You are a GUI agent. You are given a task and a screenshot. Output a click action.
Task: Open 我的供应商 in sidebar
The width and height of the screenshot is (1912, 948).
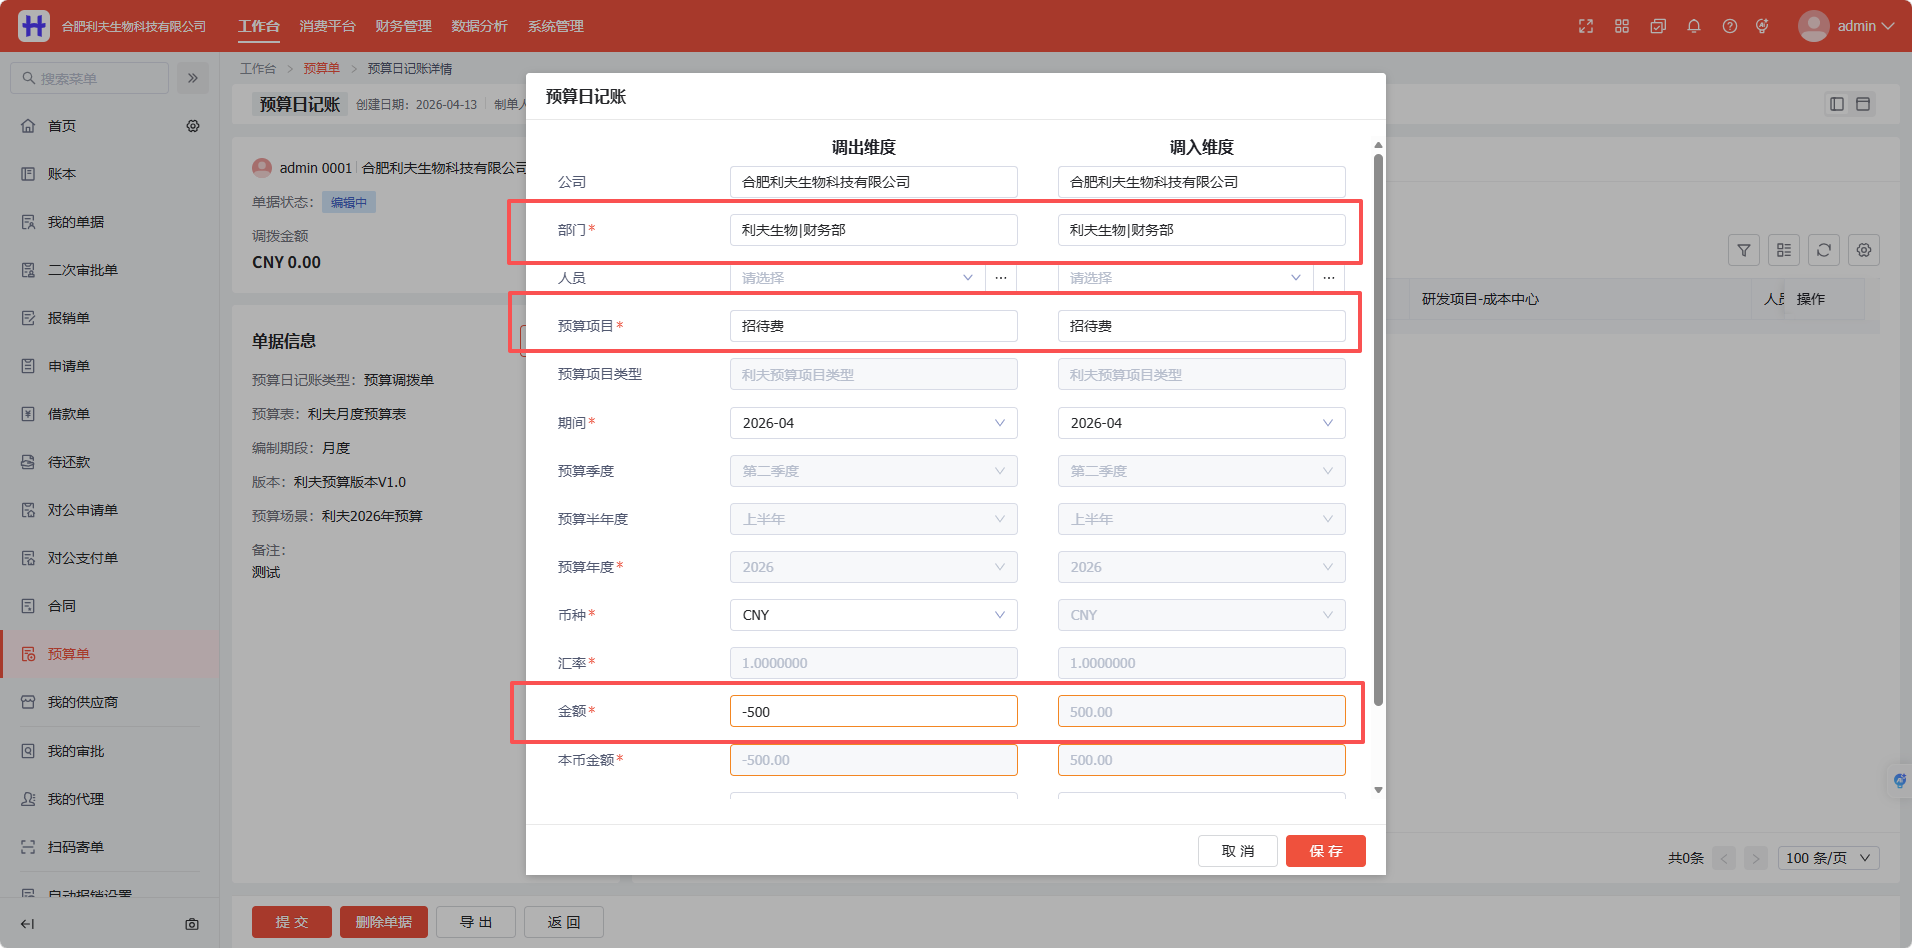[83, 702]
